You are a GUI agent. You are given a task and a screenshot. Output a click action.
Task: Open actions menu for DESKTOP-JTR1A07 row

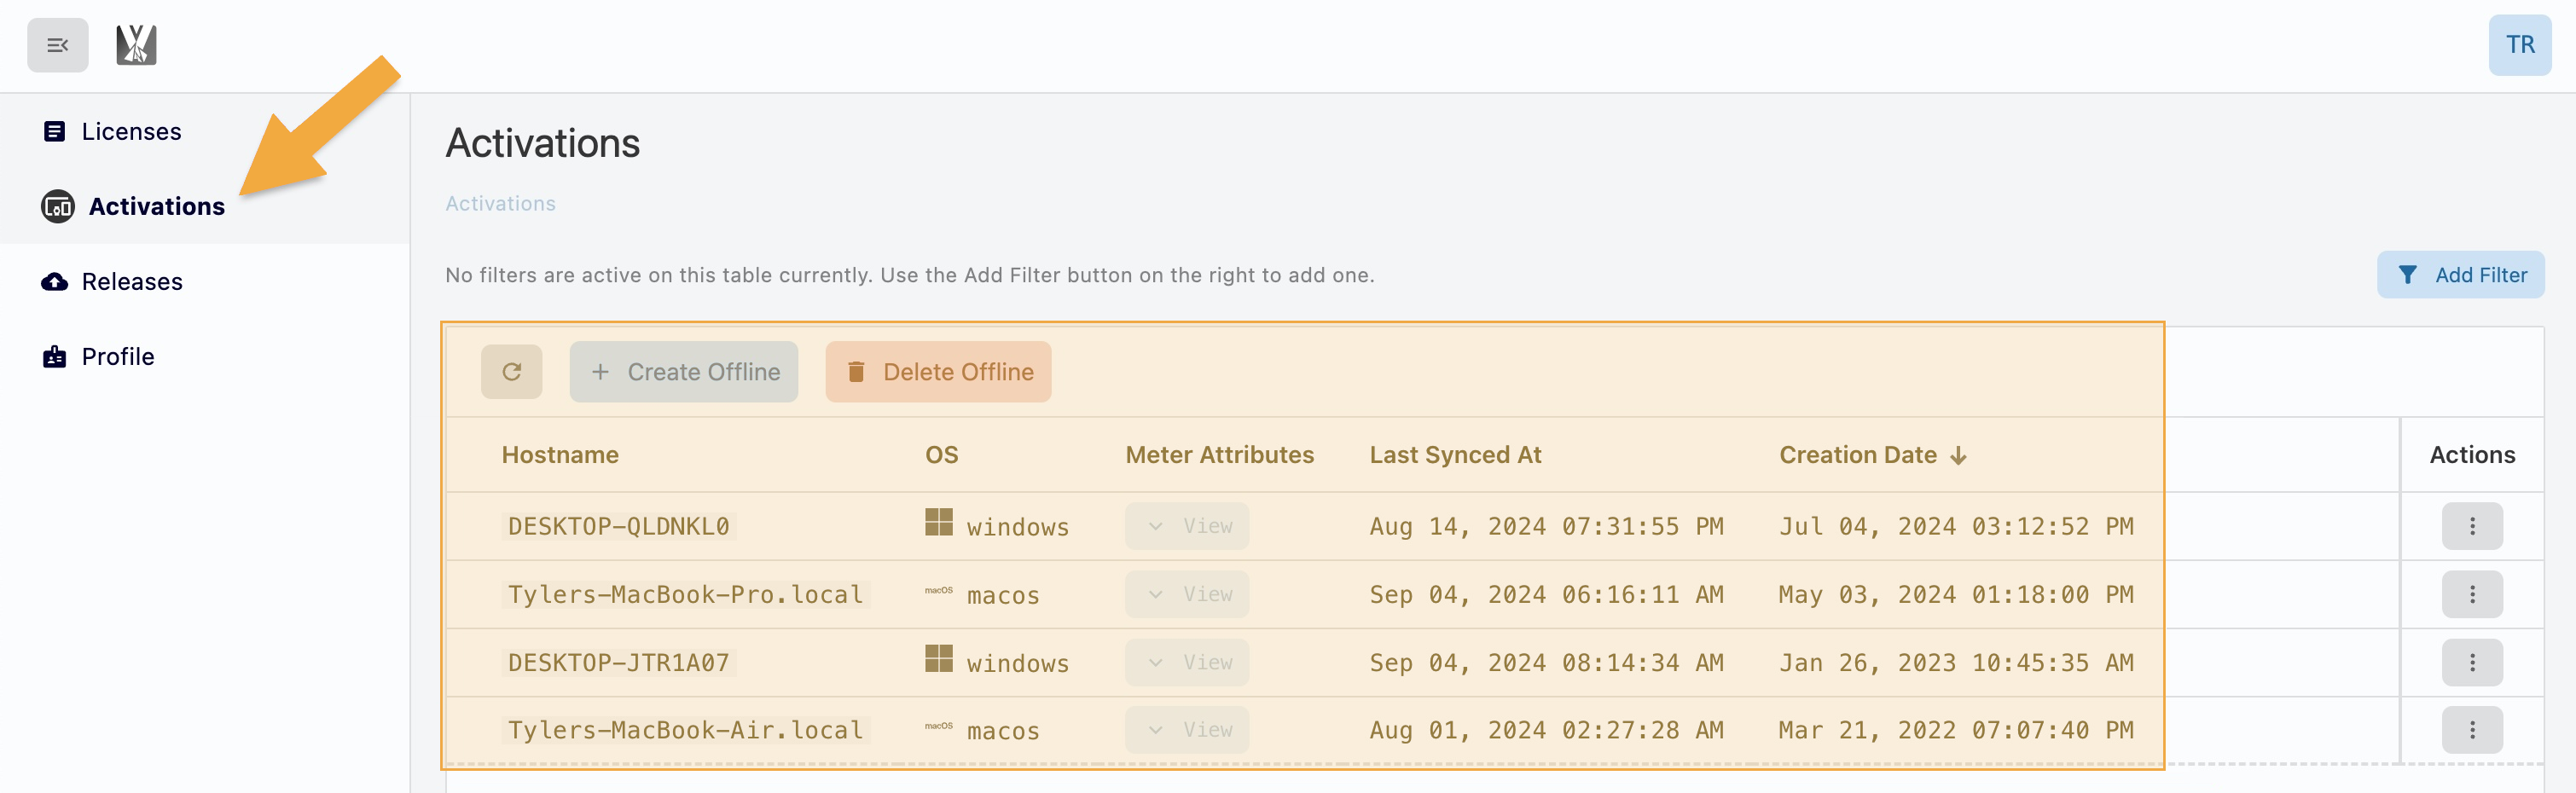[x=2471, y=662]
